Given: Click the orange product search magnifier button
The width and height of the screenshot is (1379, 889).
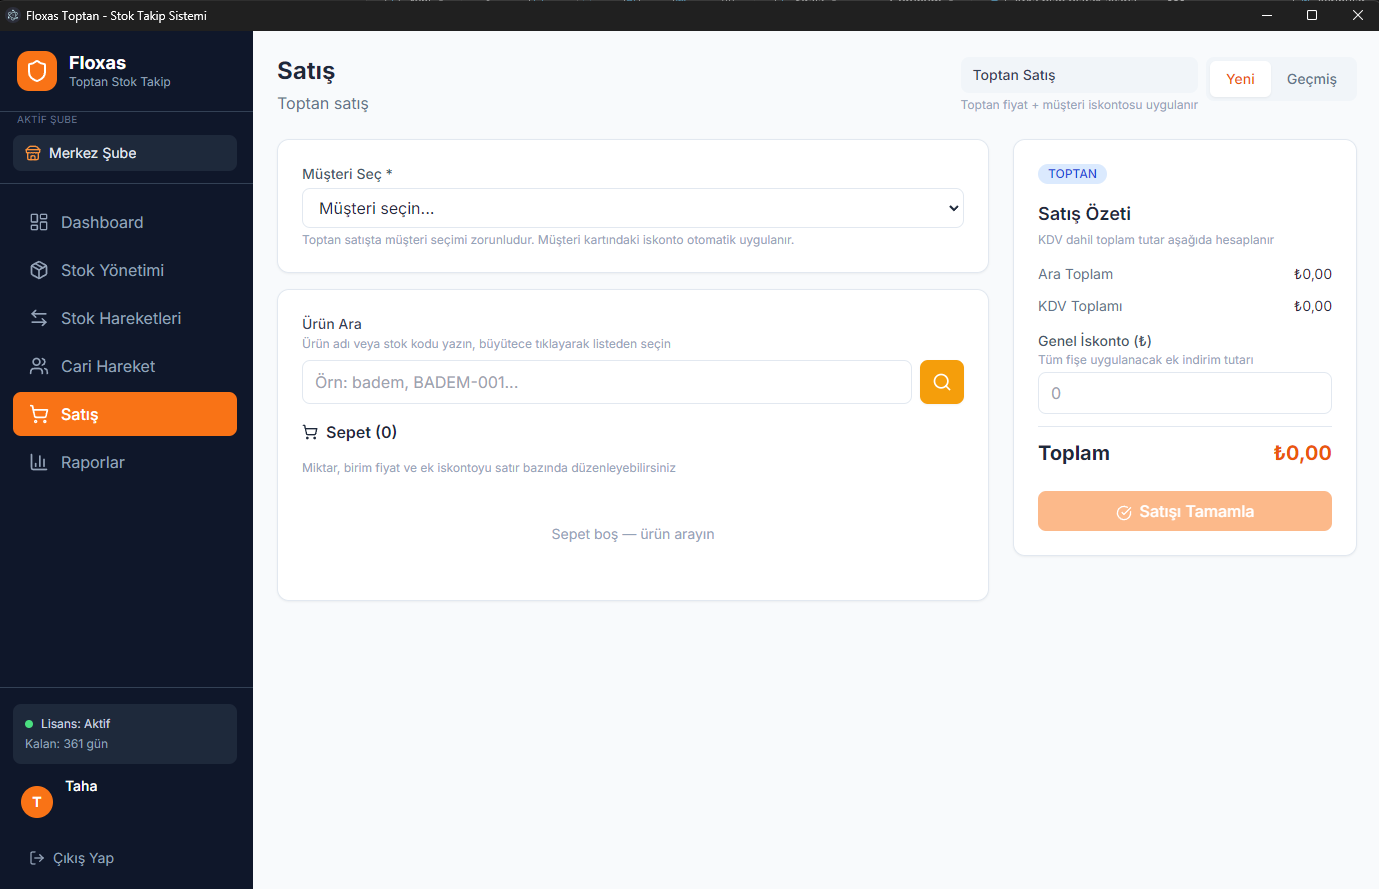Looking at the screenshot, I should tap(942, 382).
